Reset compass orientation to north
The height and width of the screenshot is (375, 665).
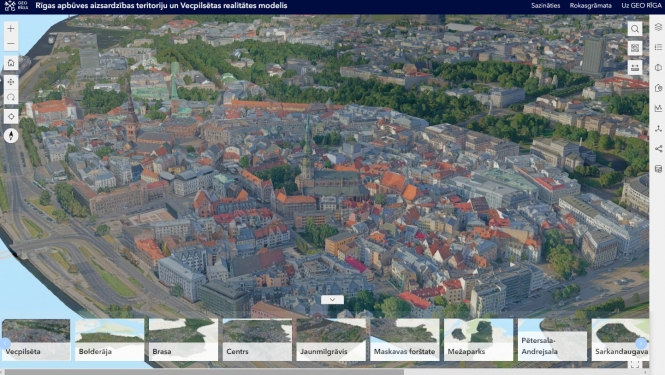[x=11, y=135]
